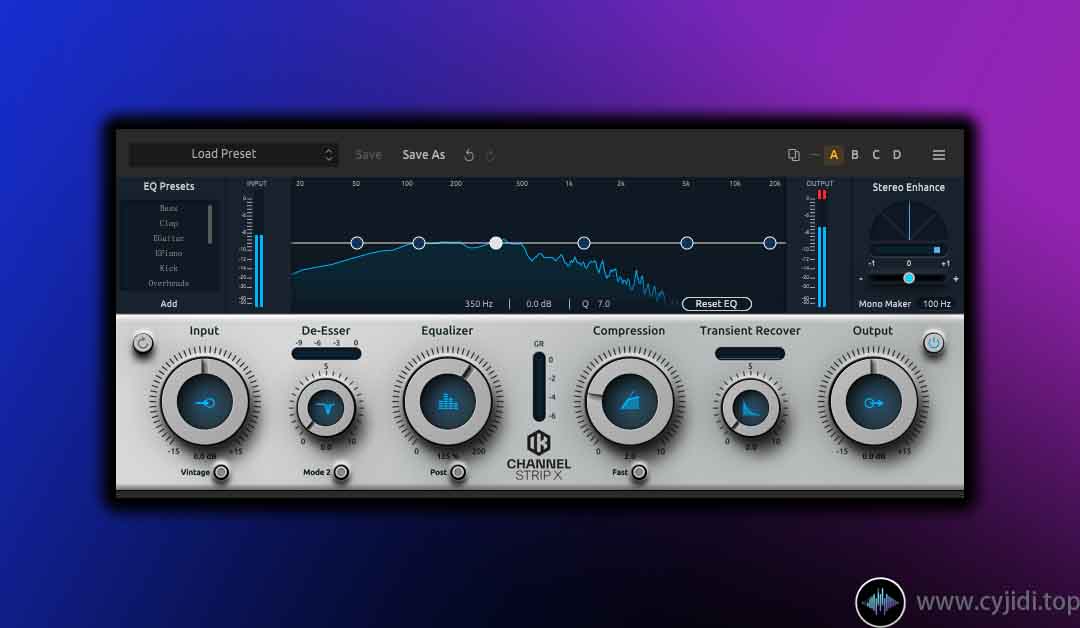
Task: Click the Q 7.0 value
Action: point(596,304)
